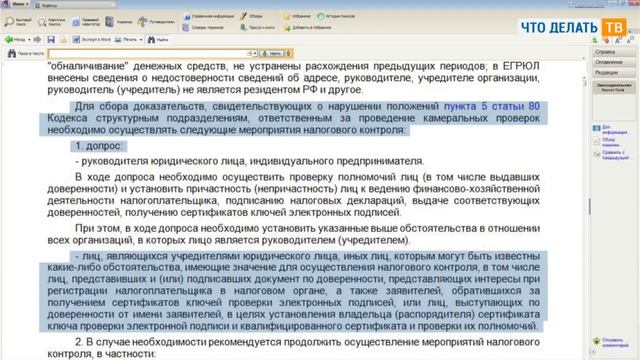Save document with the floppy disk icon
Image resolution: width=640 pixels, height=360 pixels.
pyautogui.click(x=51, y=40)
